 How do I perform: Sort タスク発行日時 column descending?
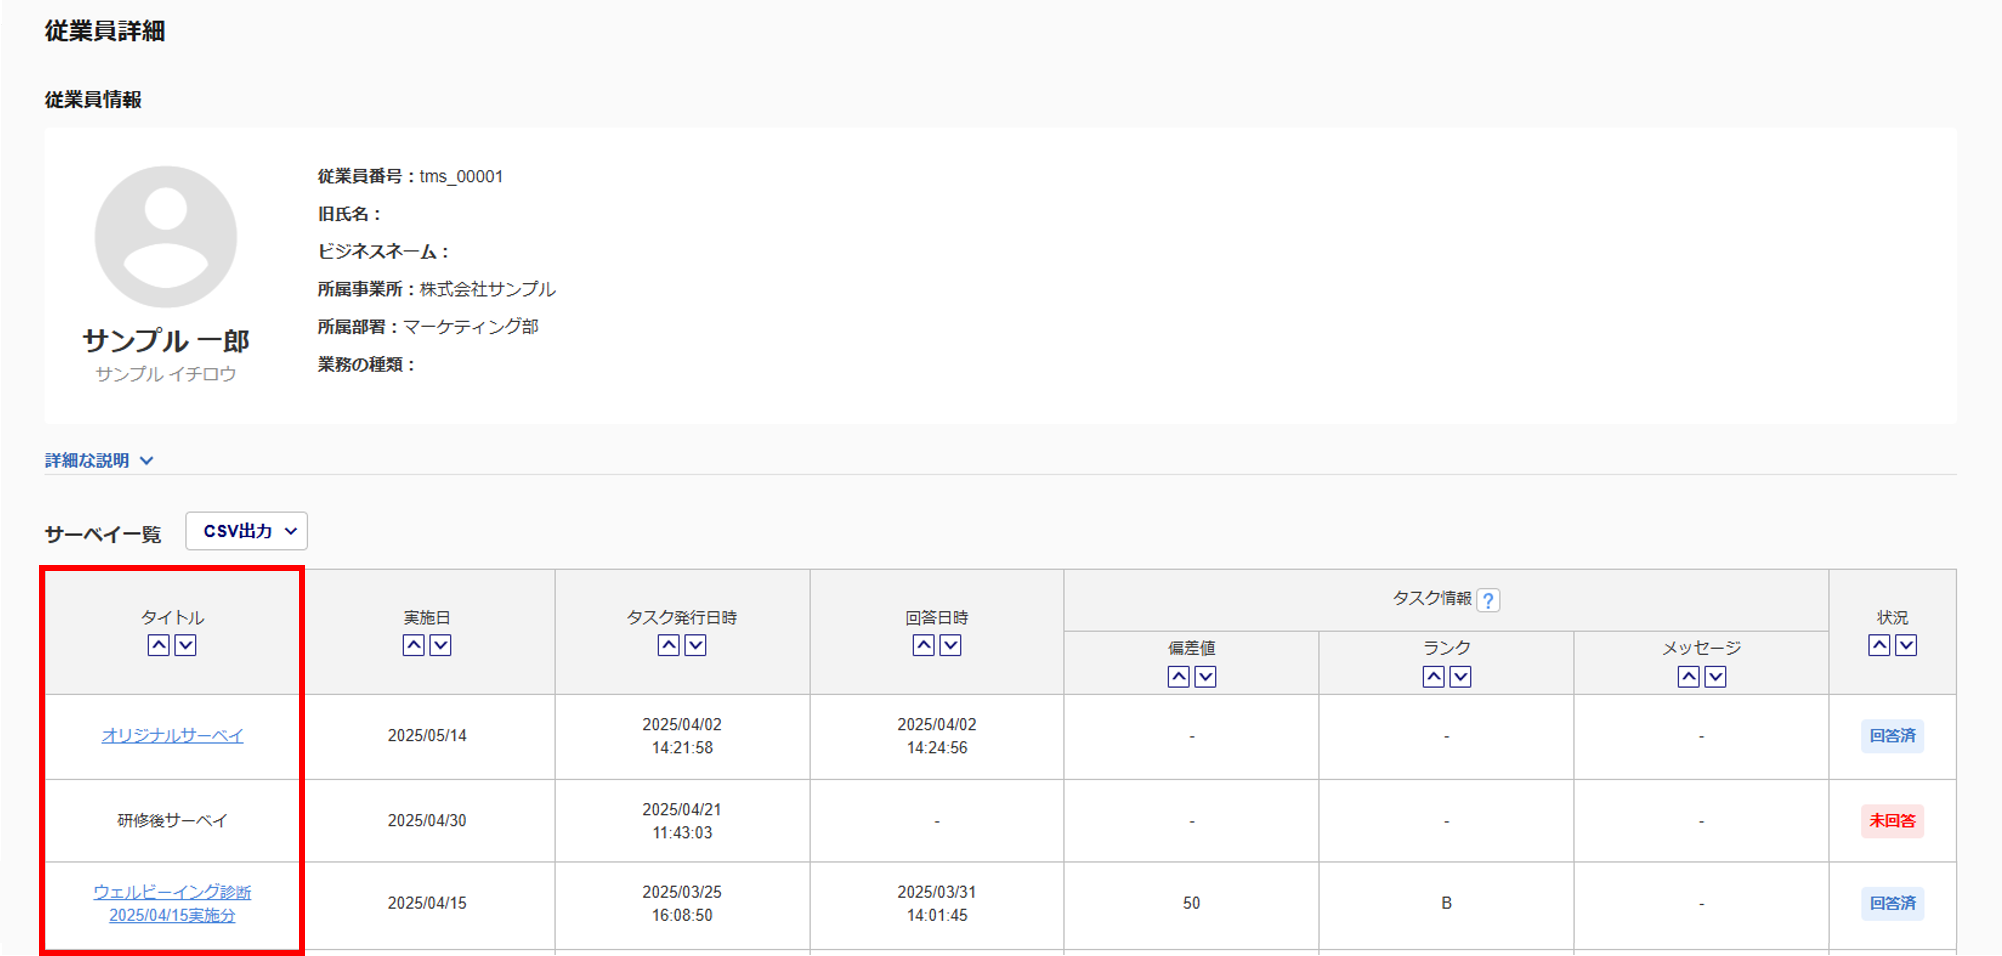pyautogui.click(x=696, y=645)
